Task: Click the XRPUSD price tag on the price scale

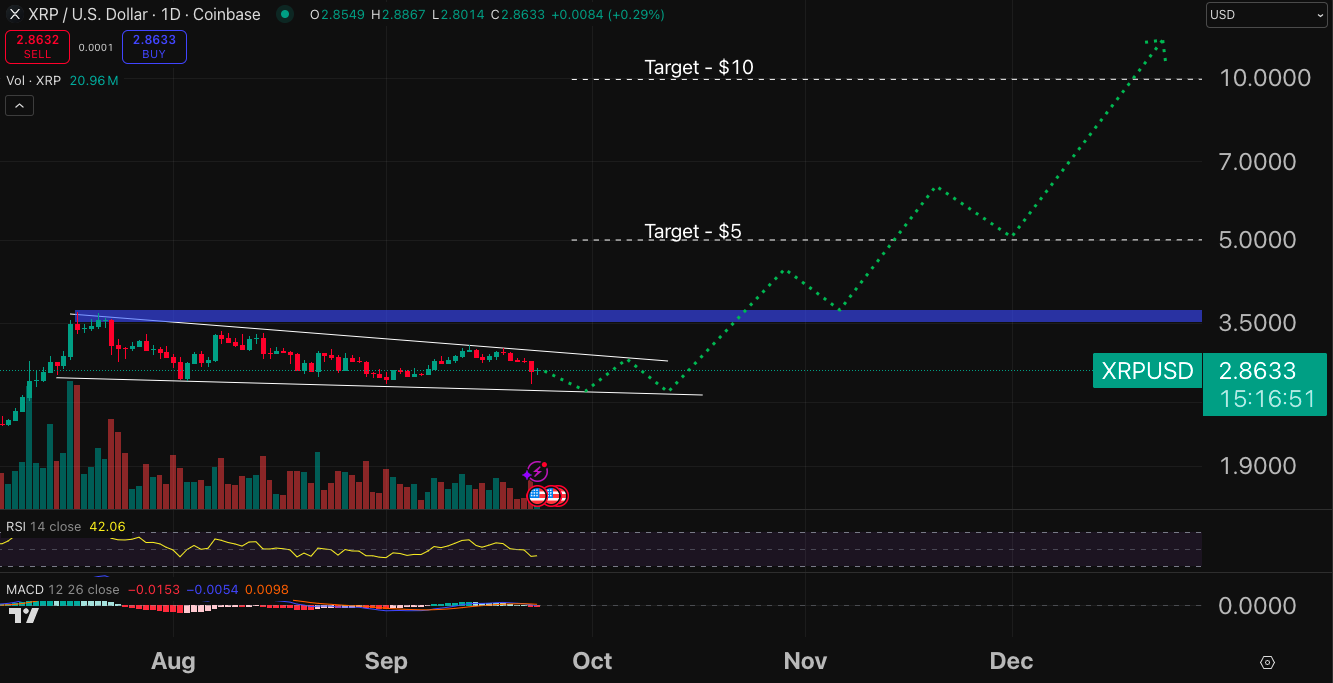Action: tap(1148, 370)
